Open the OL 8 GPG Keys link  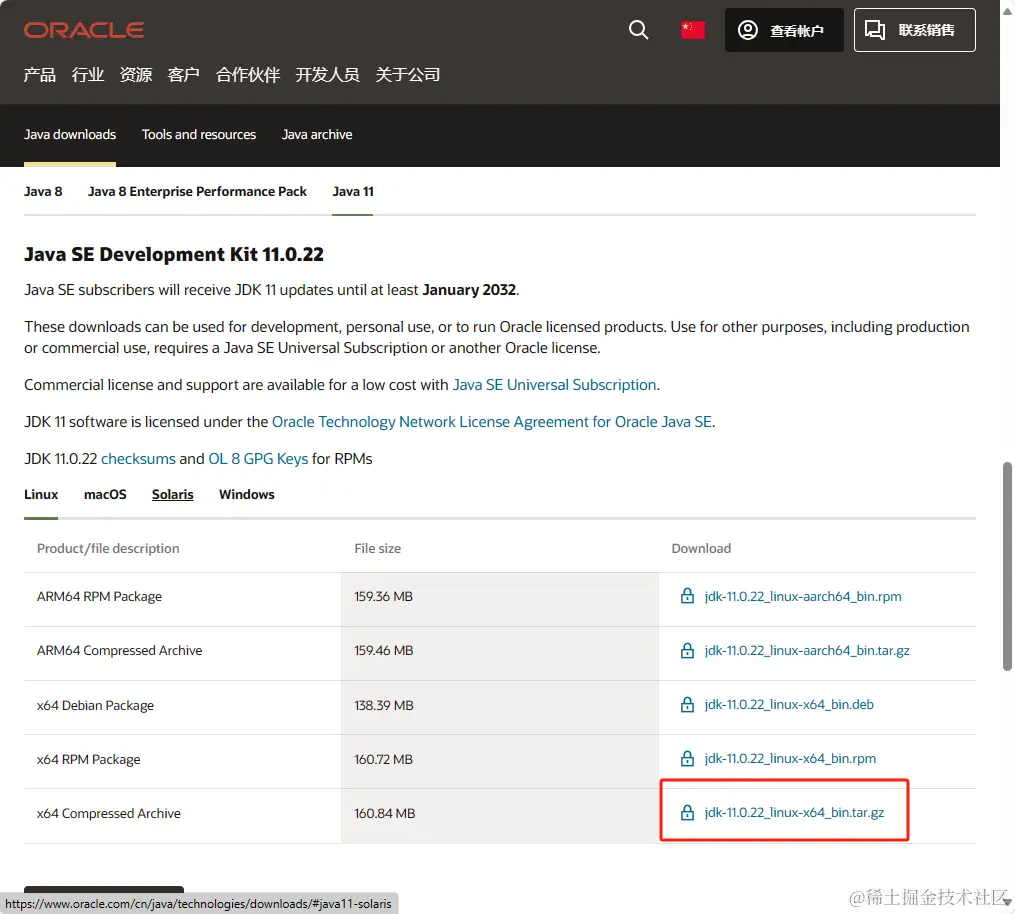pyautogui.click(x=258, y=459)
